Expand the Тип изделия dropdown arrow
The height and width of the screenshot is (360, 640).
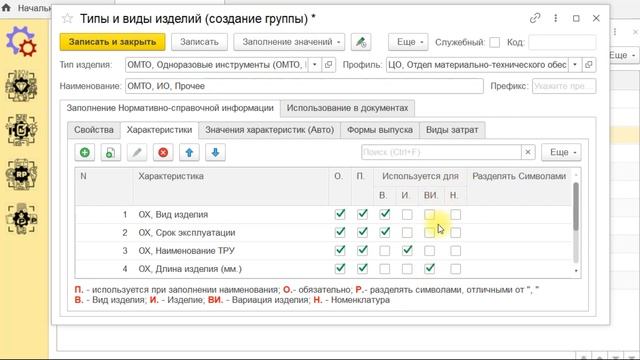[x=315, y=65]
